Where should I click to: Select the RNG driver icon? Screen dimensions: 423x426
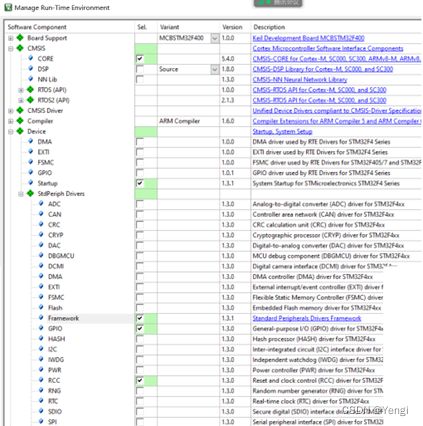41,390
